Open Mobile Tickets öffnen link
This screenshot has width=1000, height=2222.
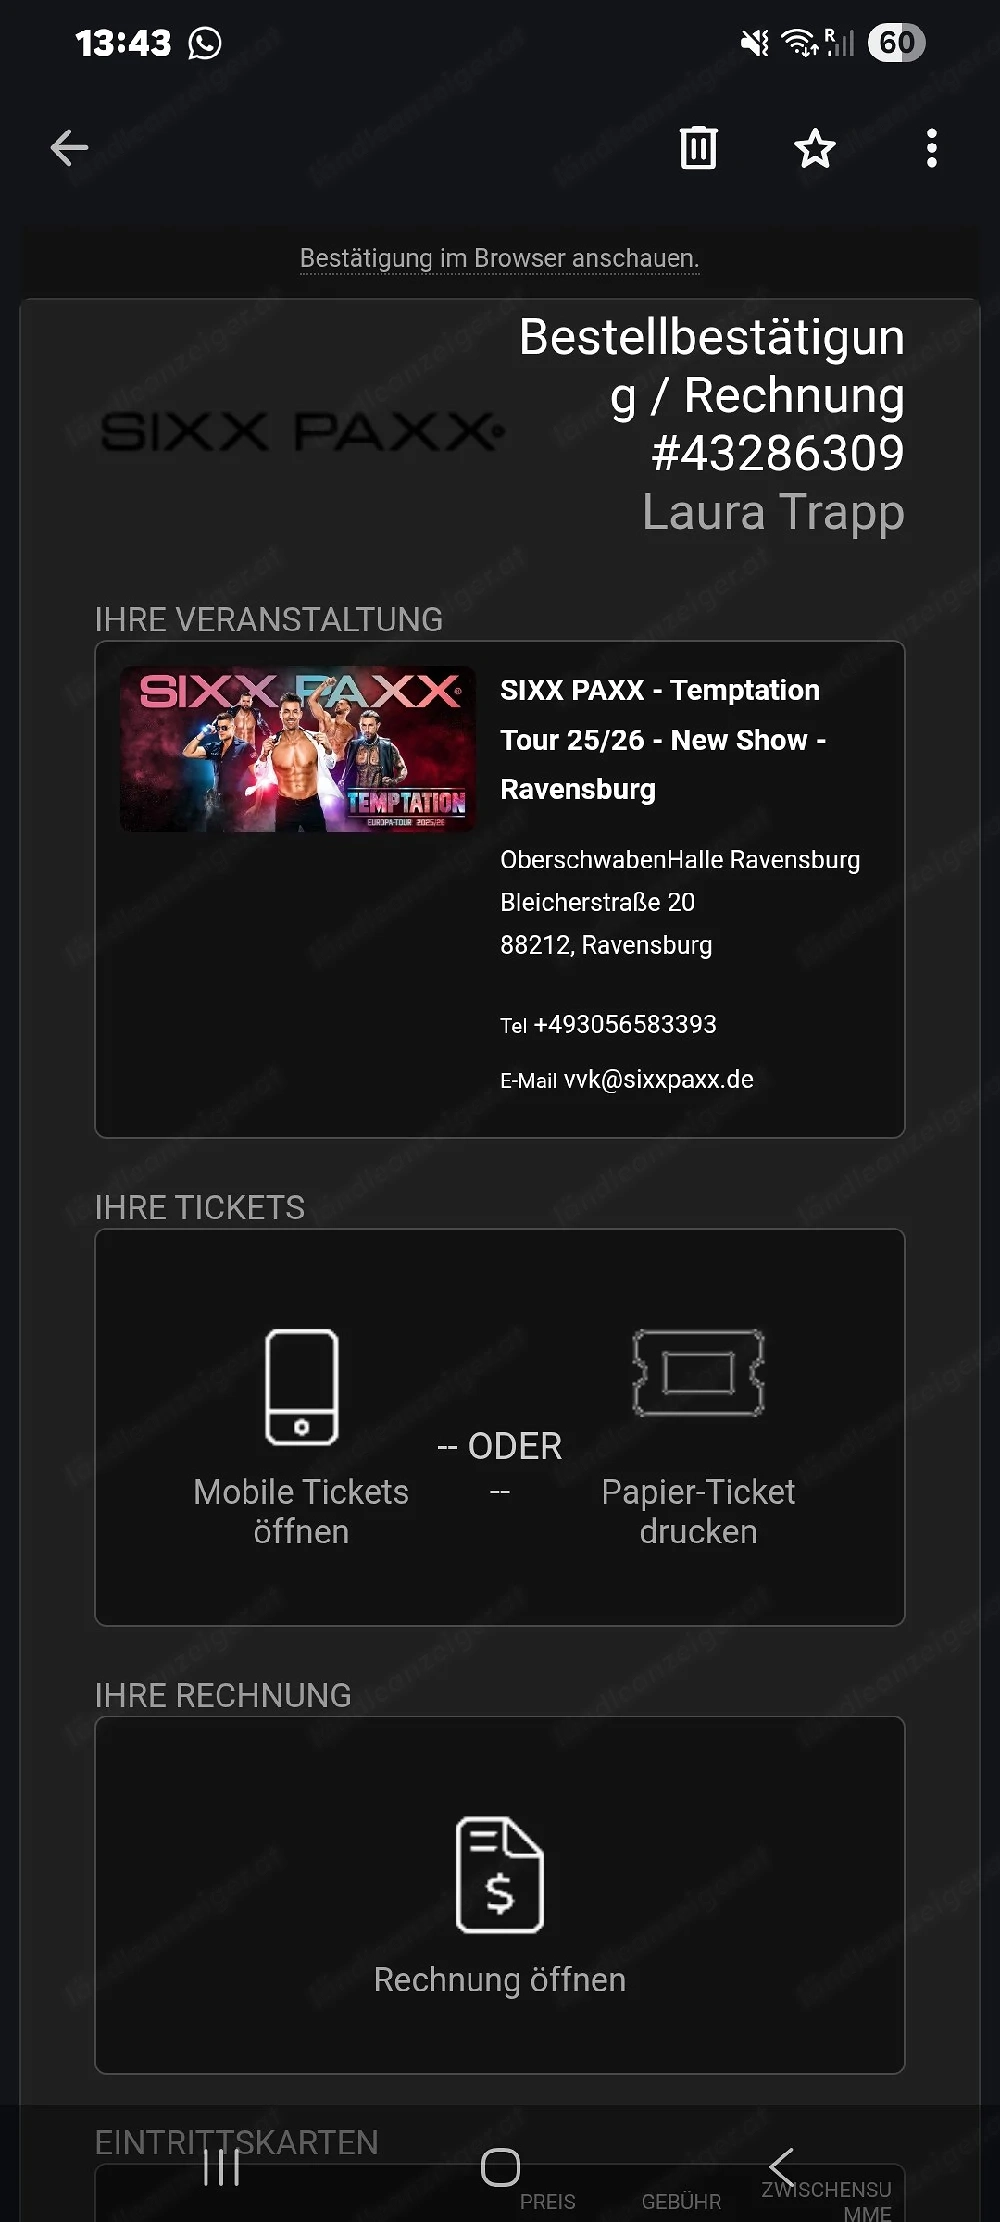[x=301, y=1511]
